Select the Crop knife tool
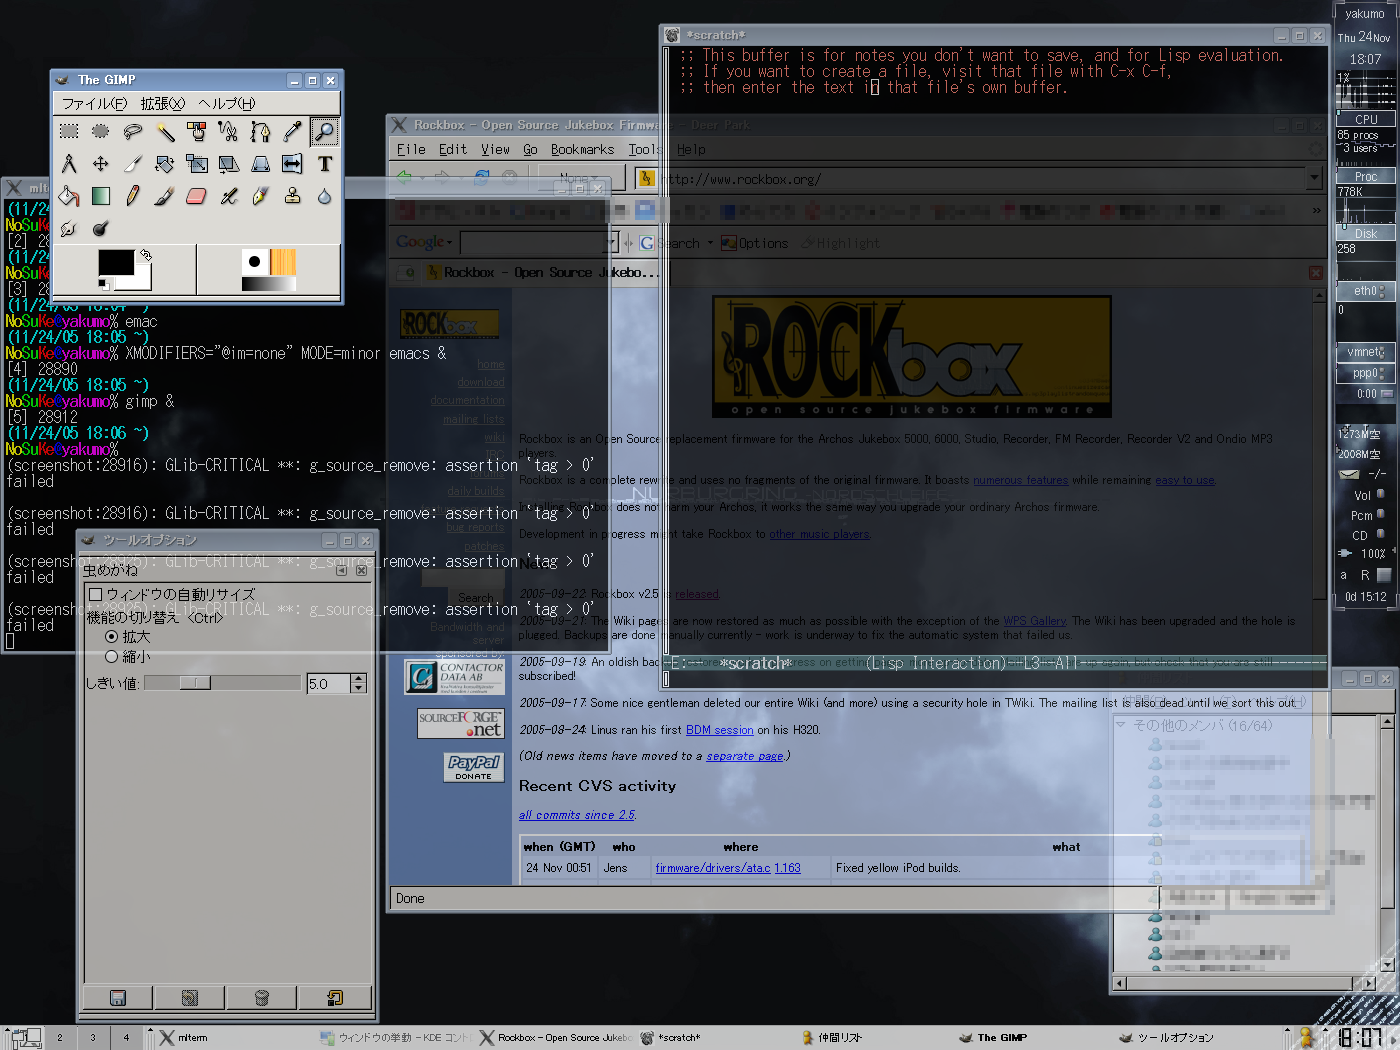Image resolution: width=1400 pixels, height=1050 pixels. (x=133, y=163)
